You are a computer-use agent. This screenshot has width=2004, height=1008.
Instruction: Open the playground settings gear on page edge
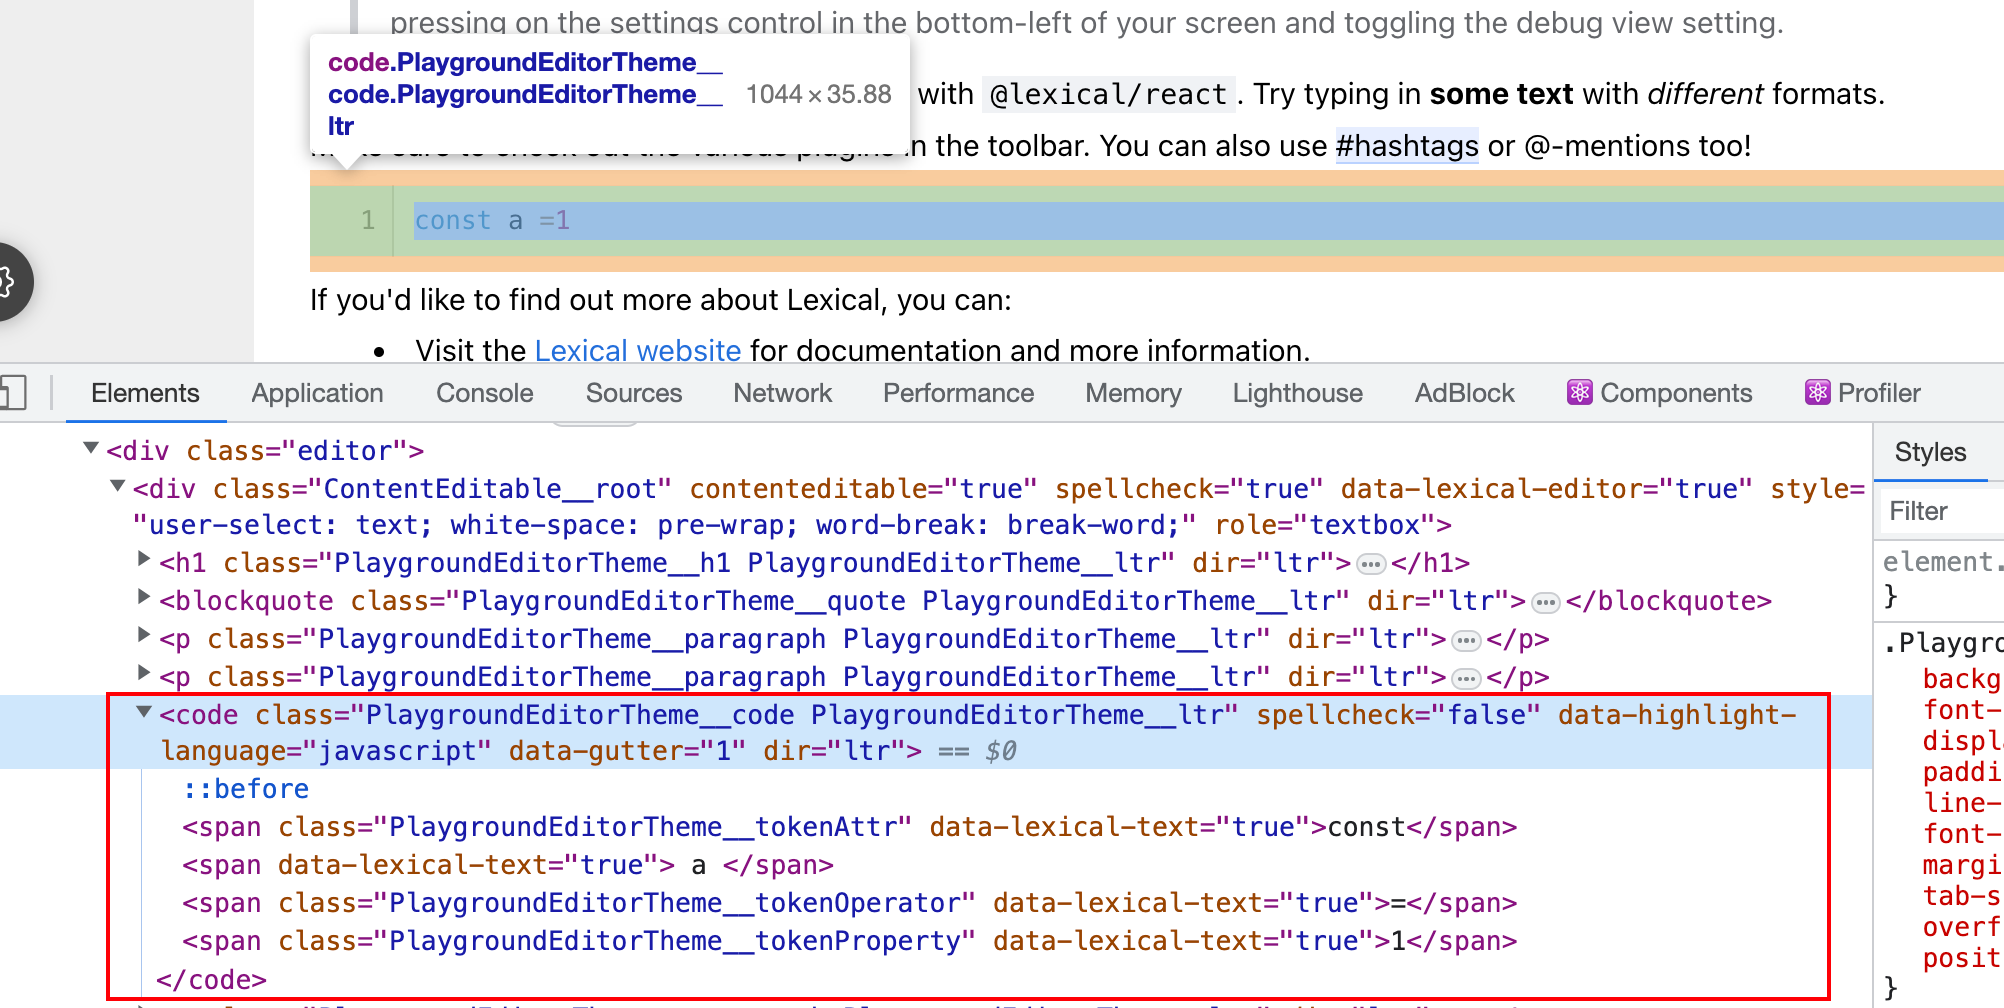click(x=8, y=282)
